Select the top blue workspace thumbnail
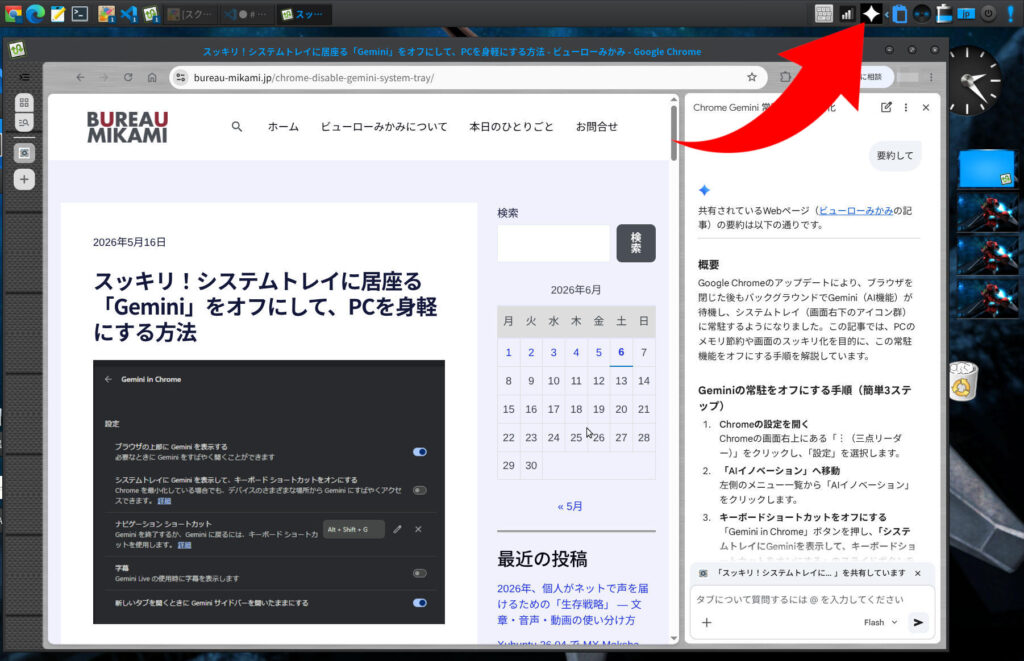The height and width of the screenshot is (661, 1024). pyautogui.click(x=987, y=169)
